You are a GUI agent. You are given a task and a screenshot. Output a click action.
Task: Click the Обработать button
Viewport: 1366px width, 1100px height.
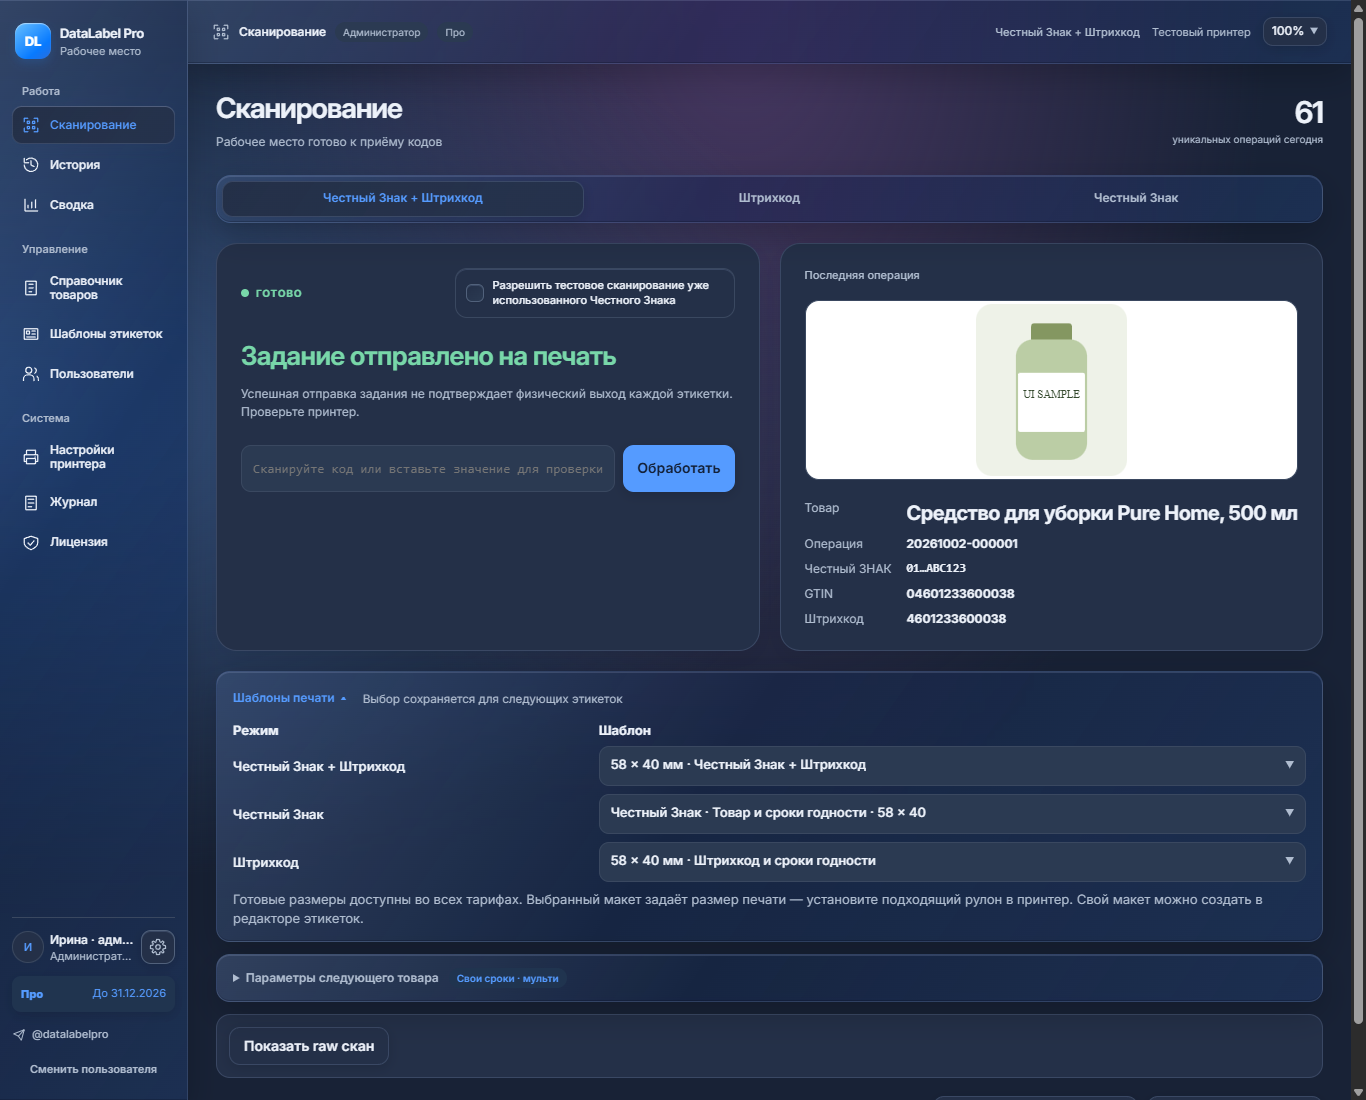(x=679, y=468)
